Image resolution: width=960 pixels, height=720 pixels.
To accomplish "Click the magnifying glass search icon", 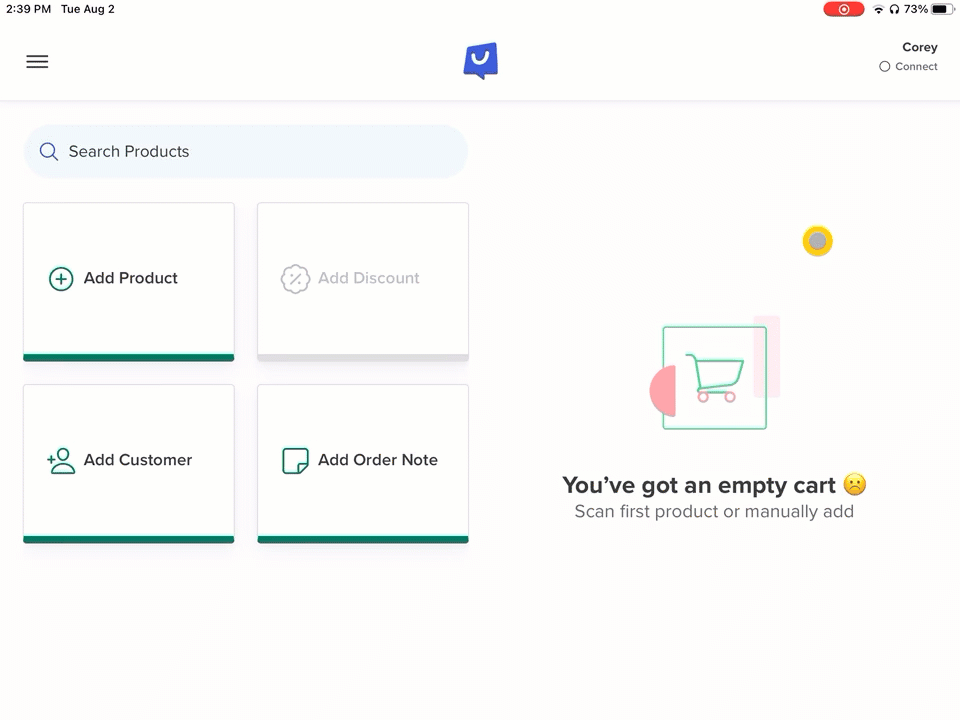I will [x=48, y=152].
